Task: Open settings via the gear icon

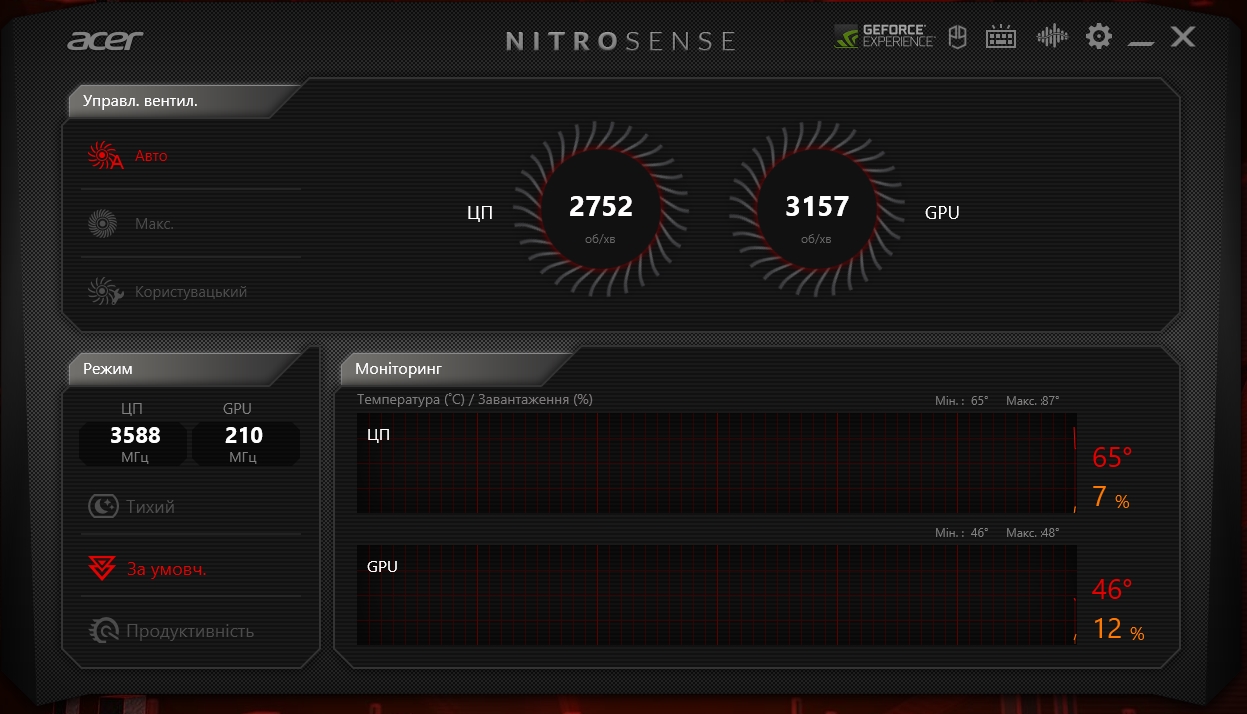Action: coord(1099,38)
